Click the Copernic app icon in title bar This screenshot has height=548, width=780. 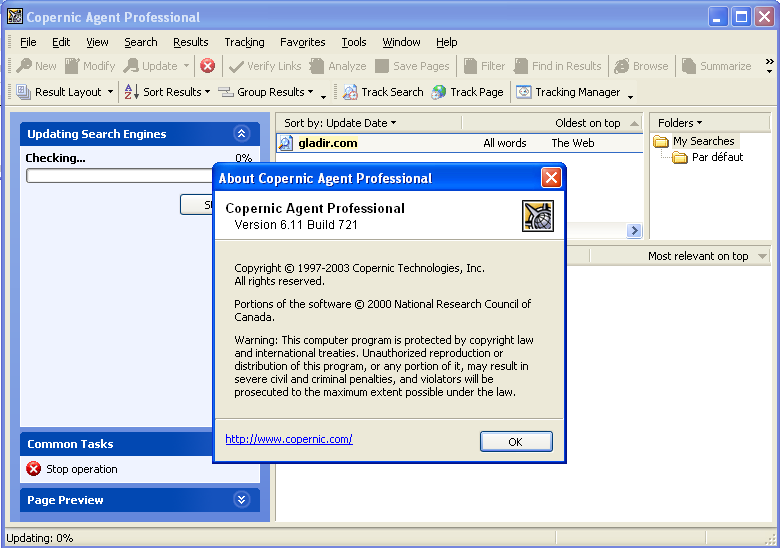tap(14, 16)
